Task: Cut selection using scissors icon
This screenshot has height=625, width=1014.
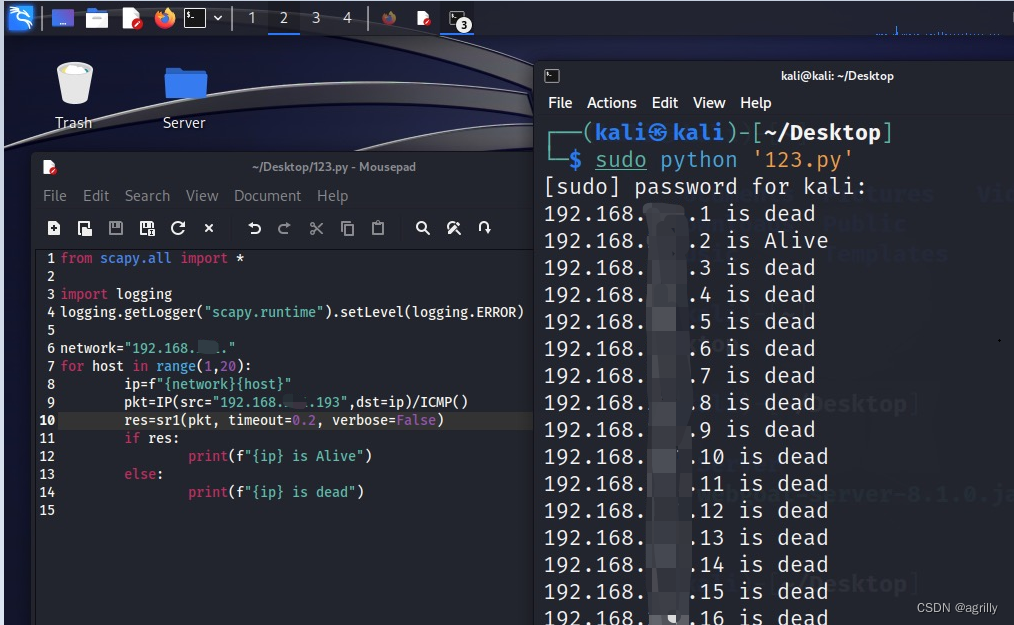Action: [x=316, y=228]
